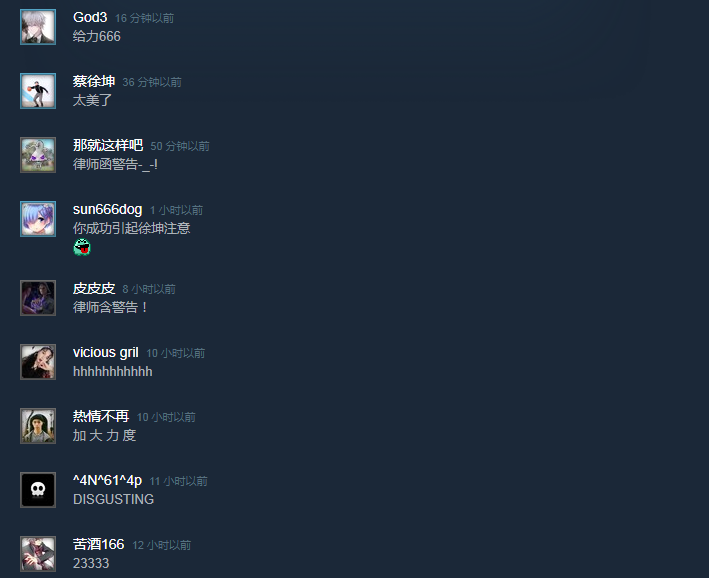Open sun666dog's profile name link
The height and width of the screenshot is (578, 709).
point(108,209)
